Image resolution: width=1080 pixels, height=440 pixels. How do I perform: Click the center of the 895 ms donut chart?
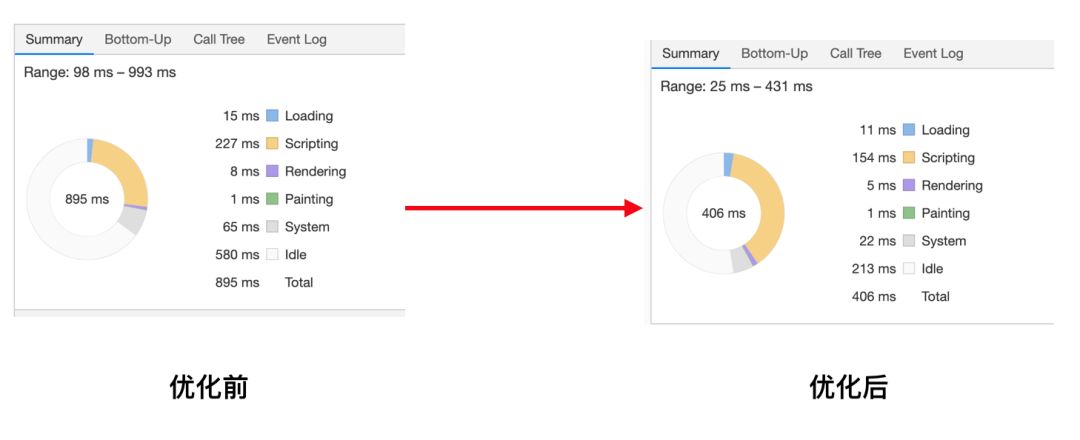pyautogui.click(x=87, y=199)
